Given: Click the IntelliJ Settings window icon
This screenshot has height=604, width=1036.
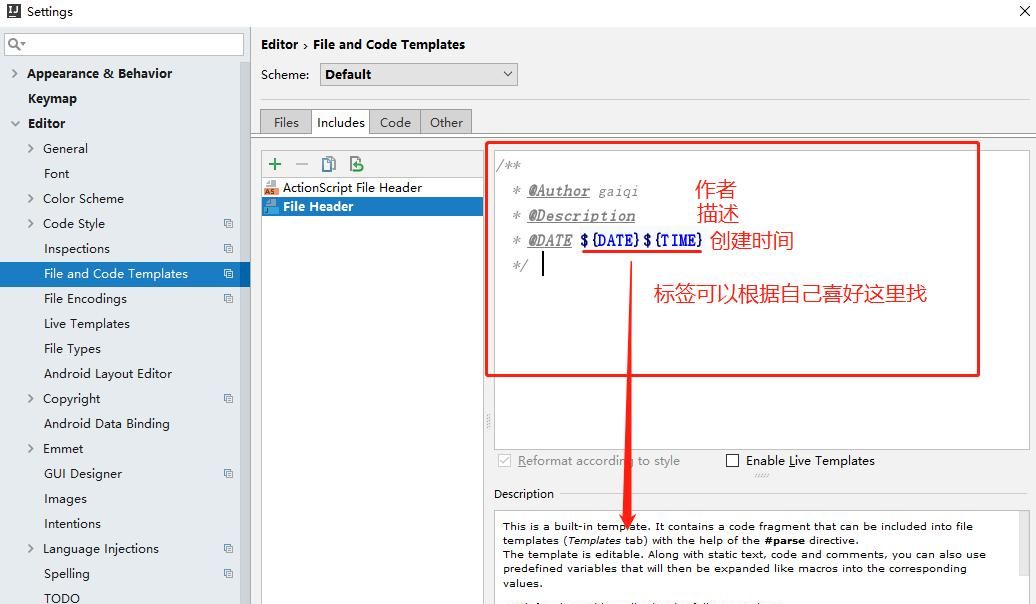Looking at the screenshot, I should (13, 11).
